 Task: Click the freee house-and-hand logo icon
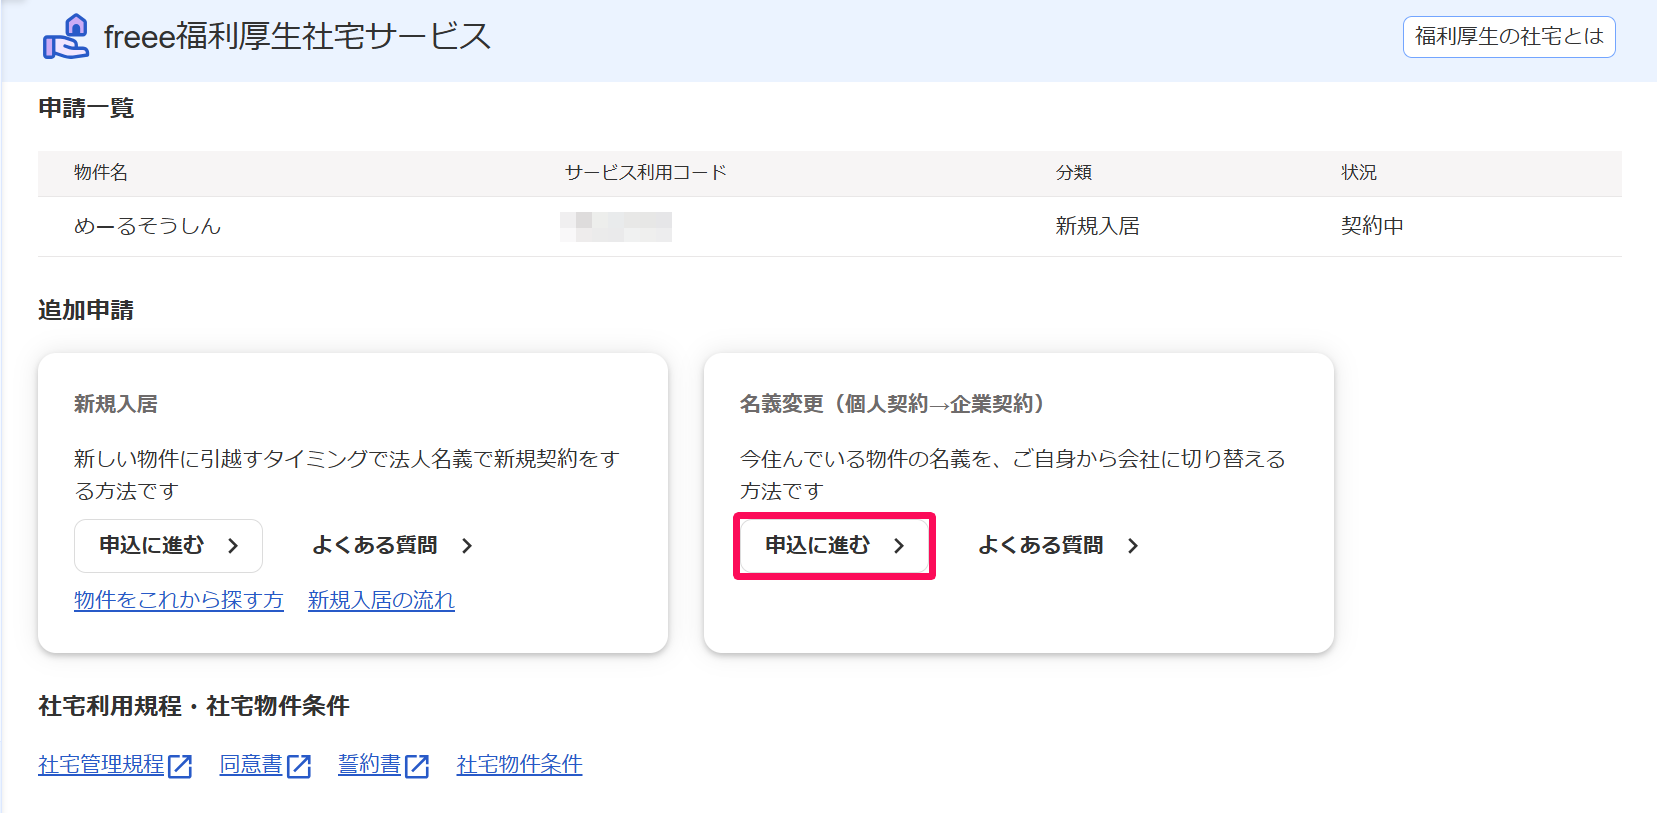coord(66,37)
